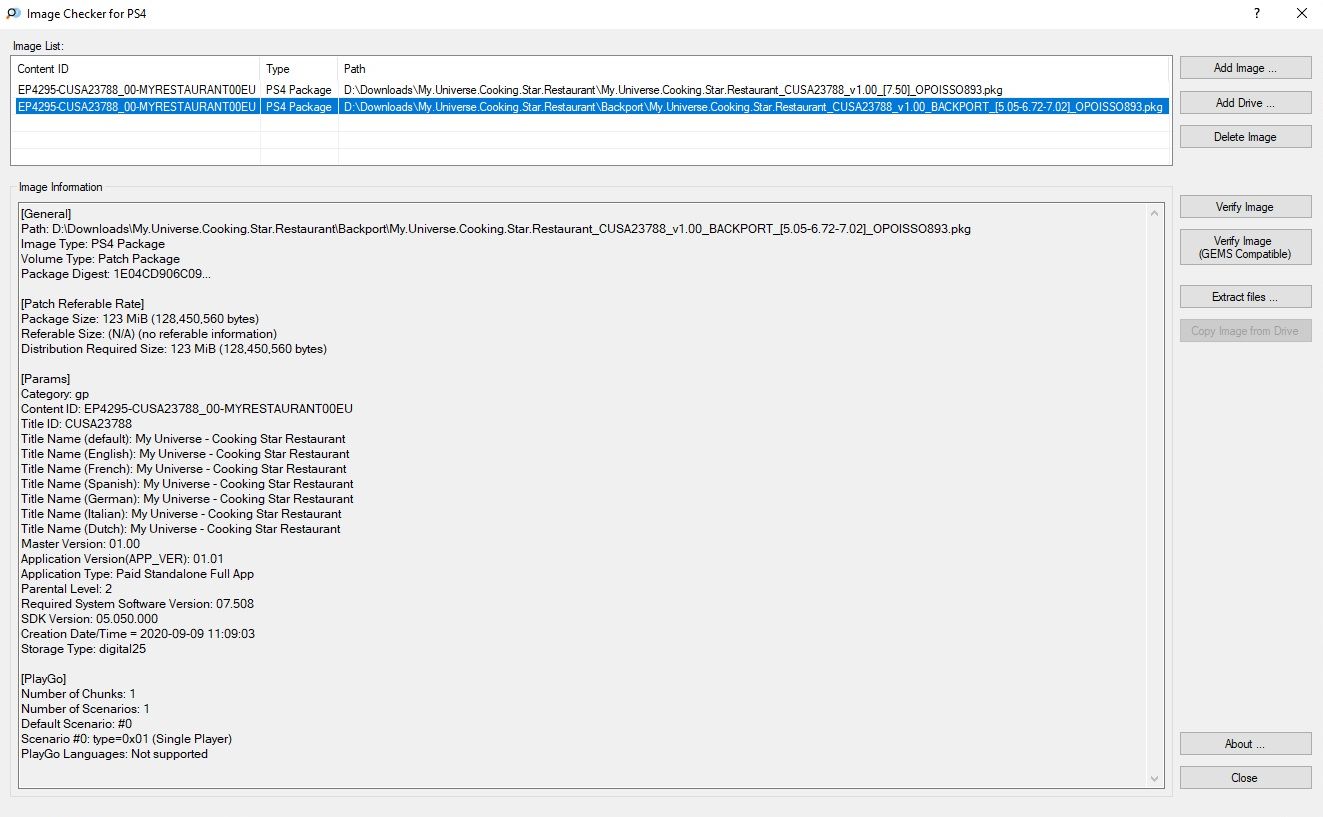Click the Category: gp line

(55, 394)
